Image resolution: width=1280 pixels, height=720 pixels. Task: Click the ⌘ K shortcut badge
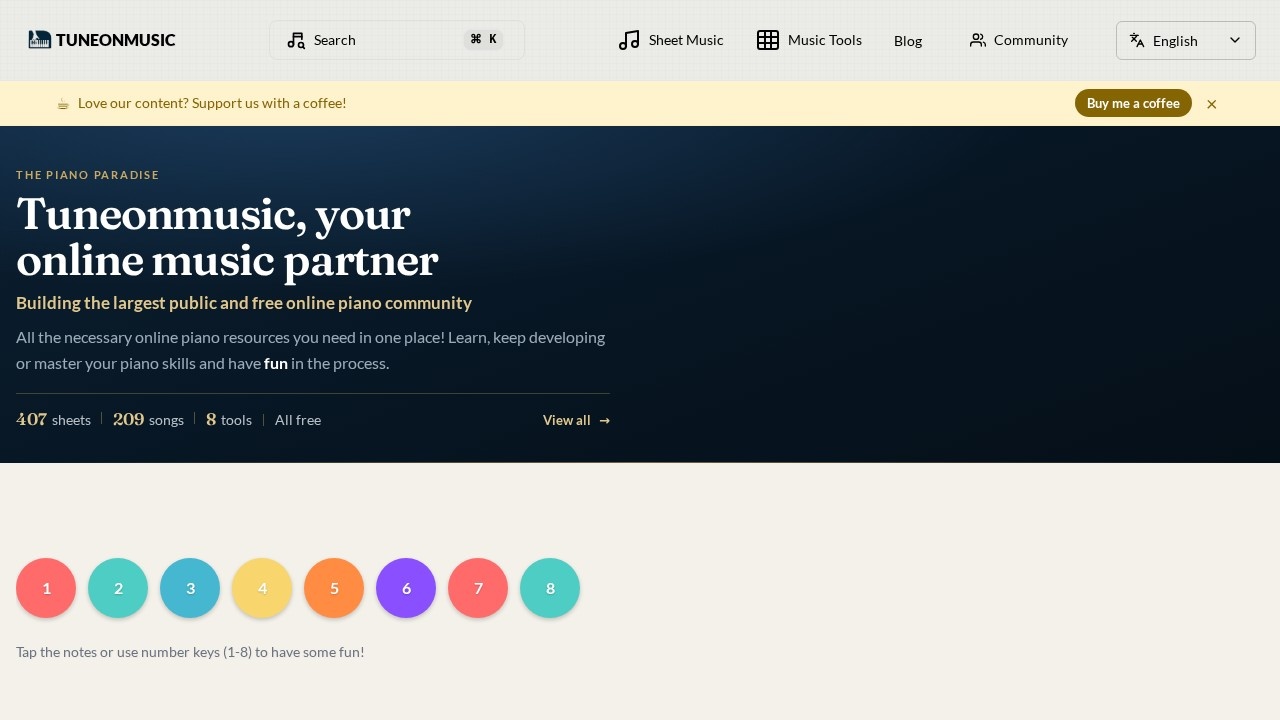483,40
